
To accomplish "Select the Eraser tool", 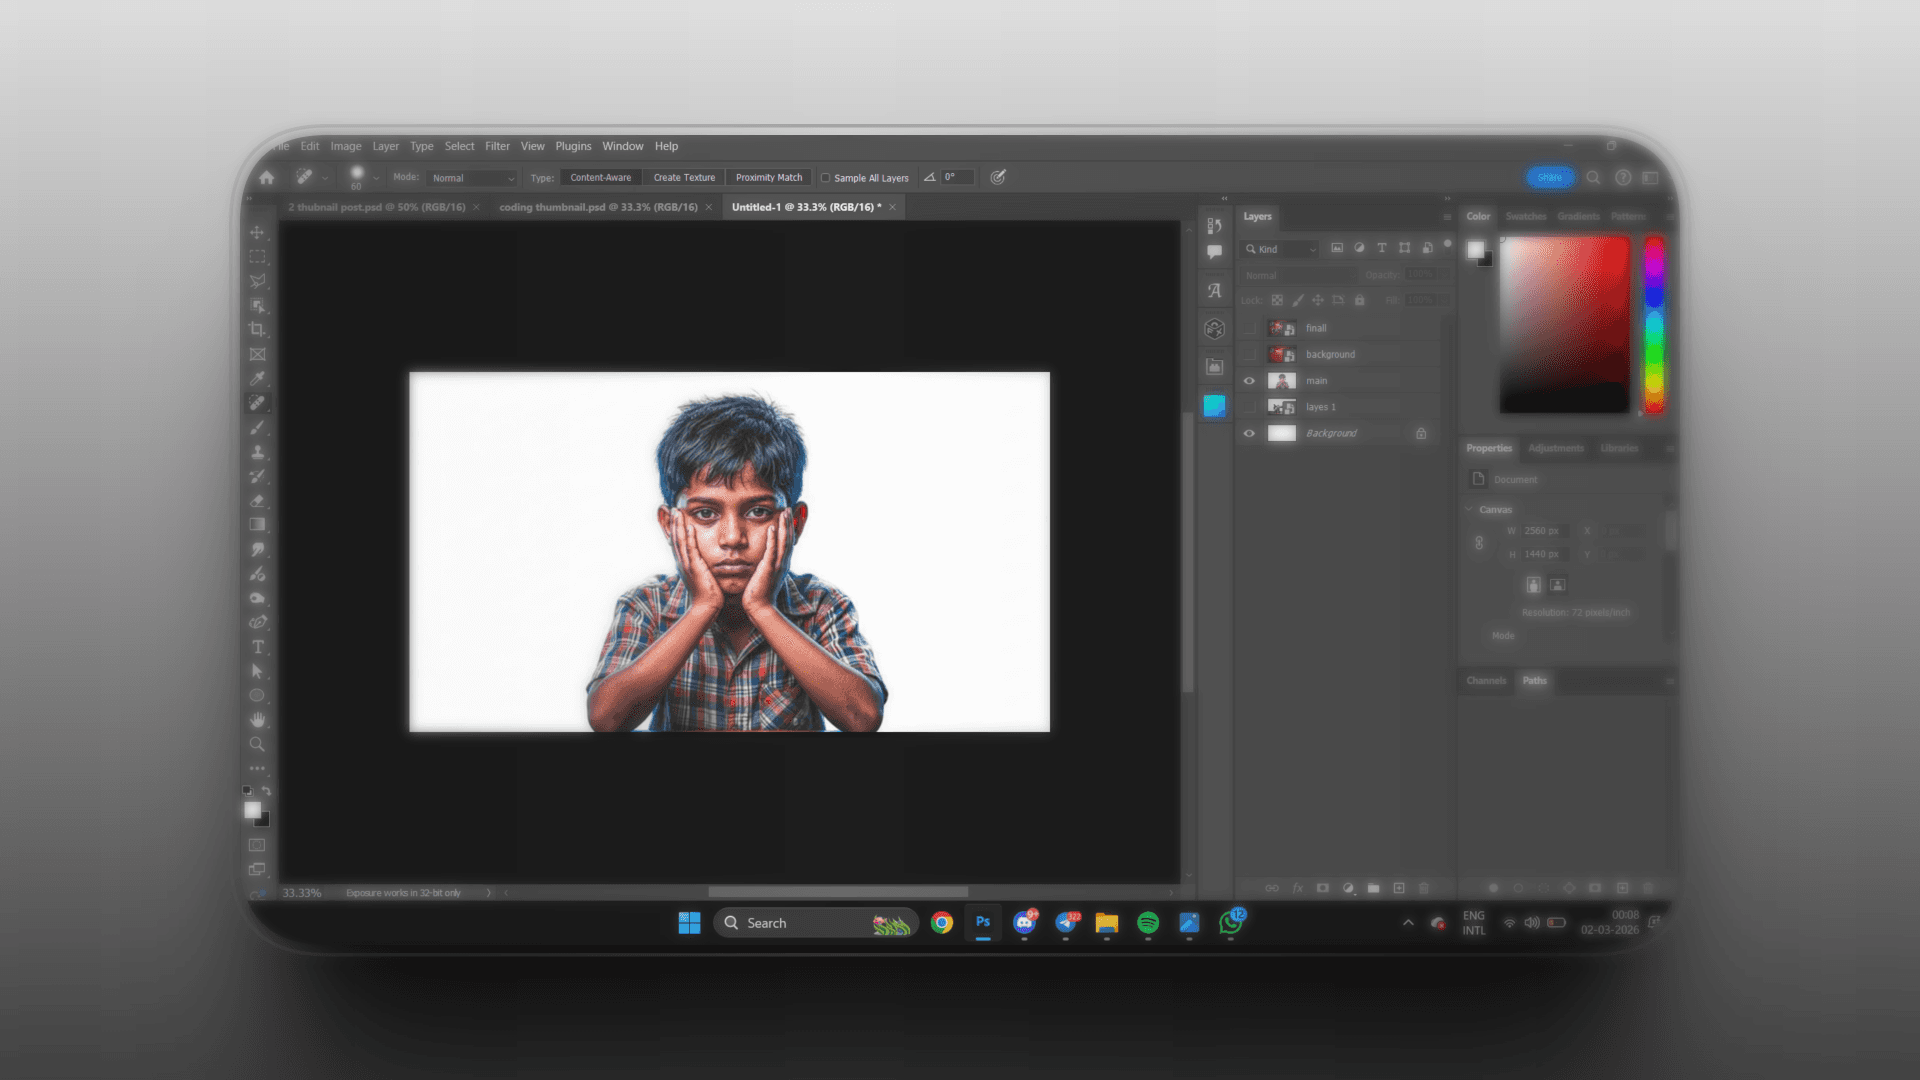I will (257, 500).
